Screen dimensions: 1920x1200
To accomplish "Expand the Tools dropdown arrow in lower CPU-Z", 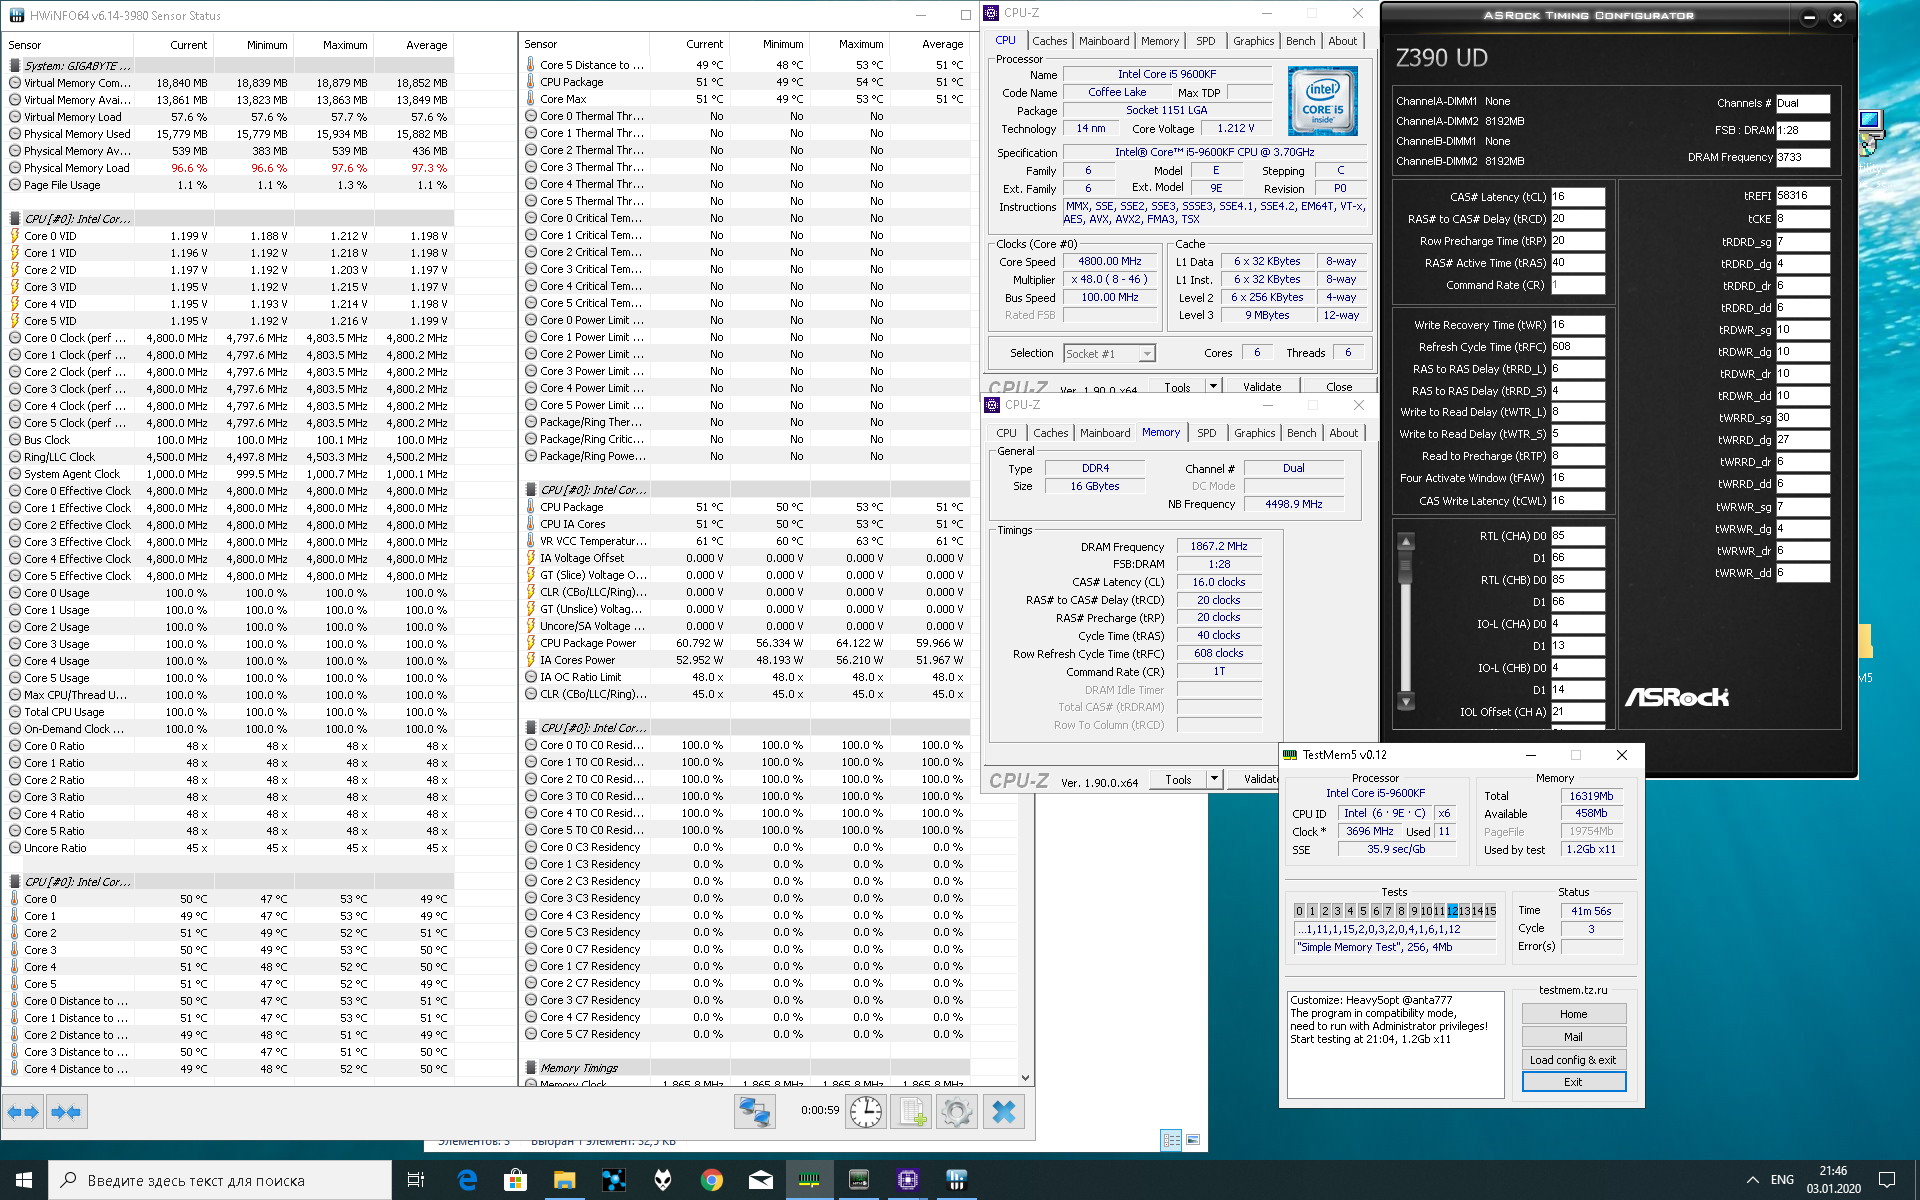I will [x=1214, y=779].
